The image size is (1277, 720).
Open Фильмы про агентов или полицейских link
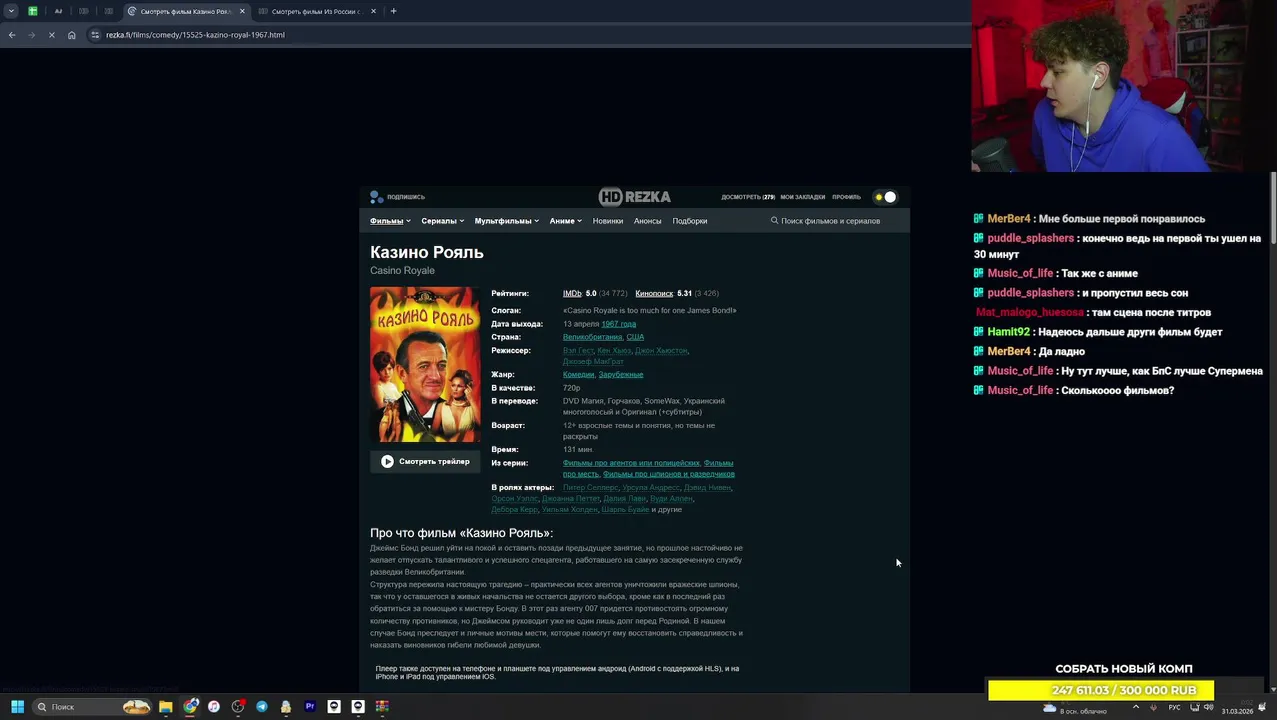[631, 463]
